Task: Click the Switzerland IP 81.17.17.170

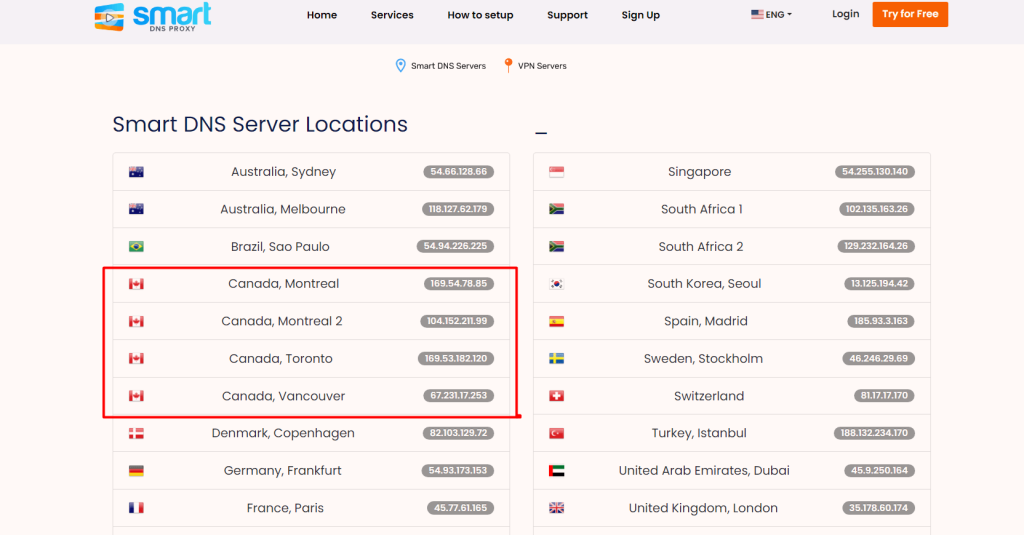Action: coord(884,396)
